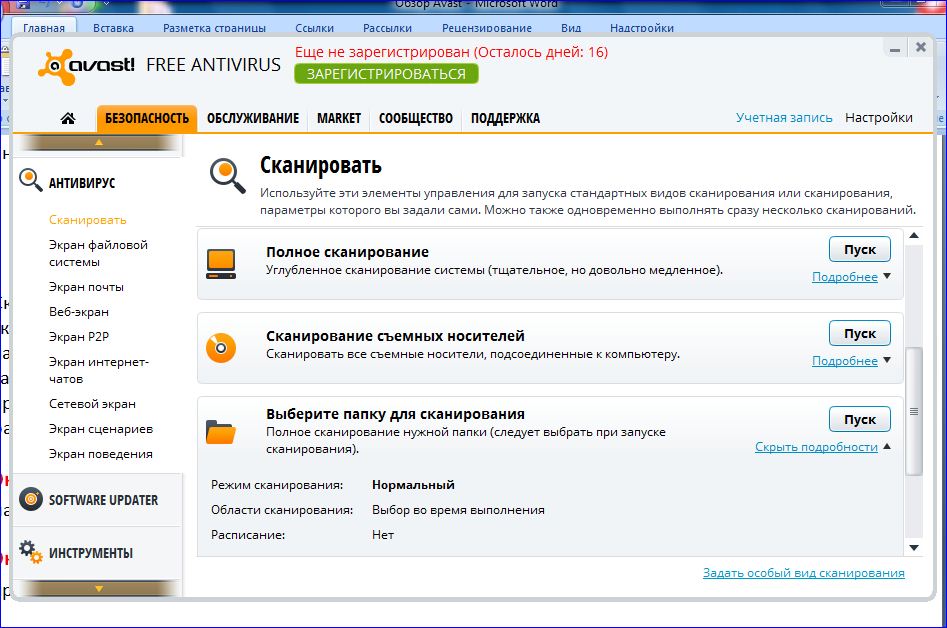Start folder scan with its Пуск button
Screen dimensions: 947x628
point(859,419)
